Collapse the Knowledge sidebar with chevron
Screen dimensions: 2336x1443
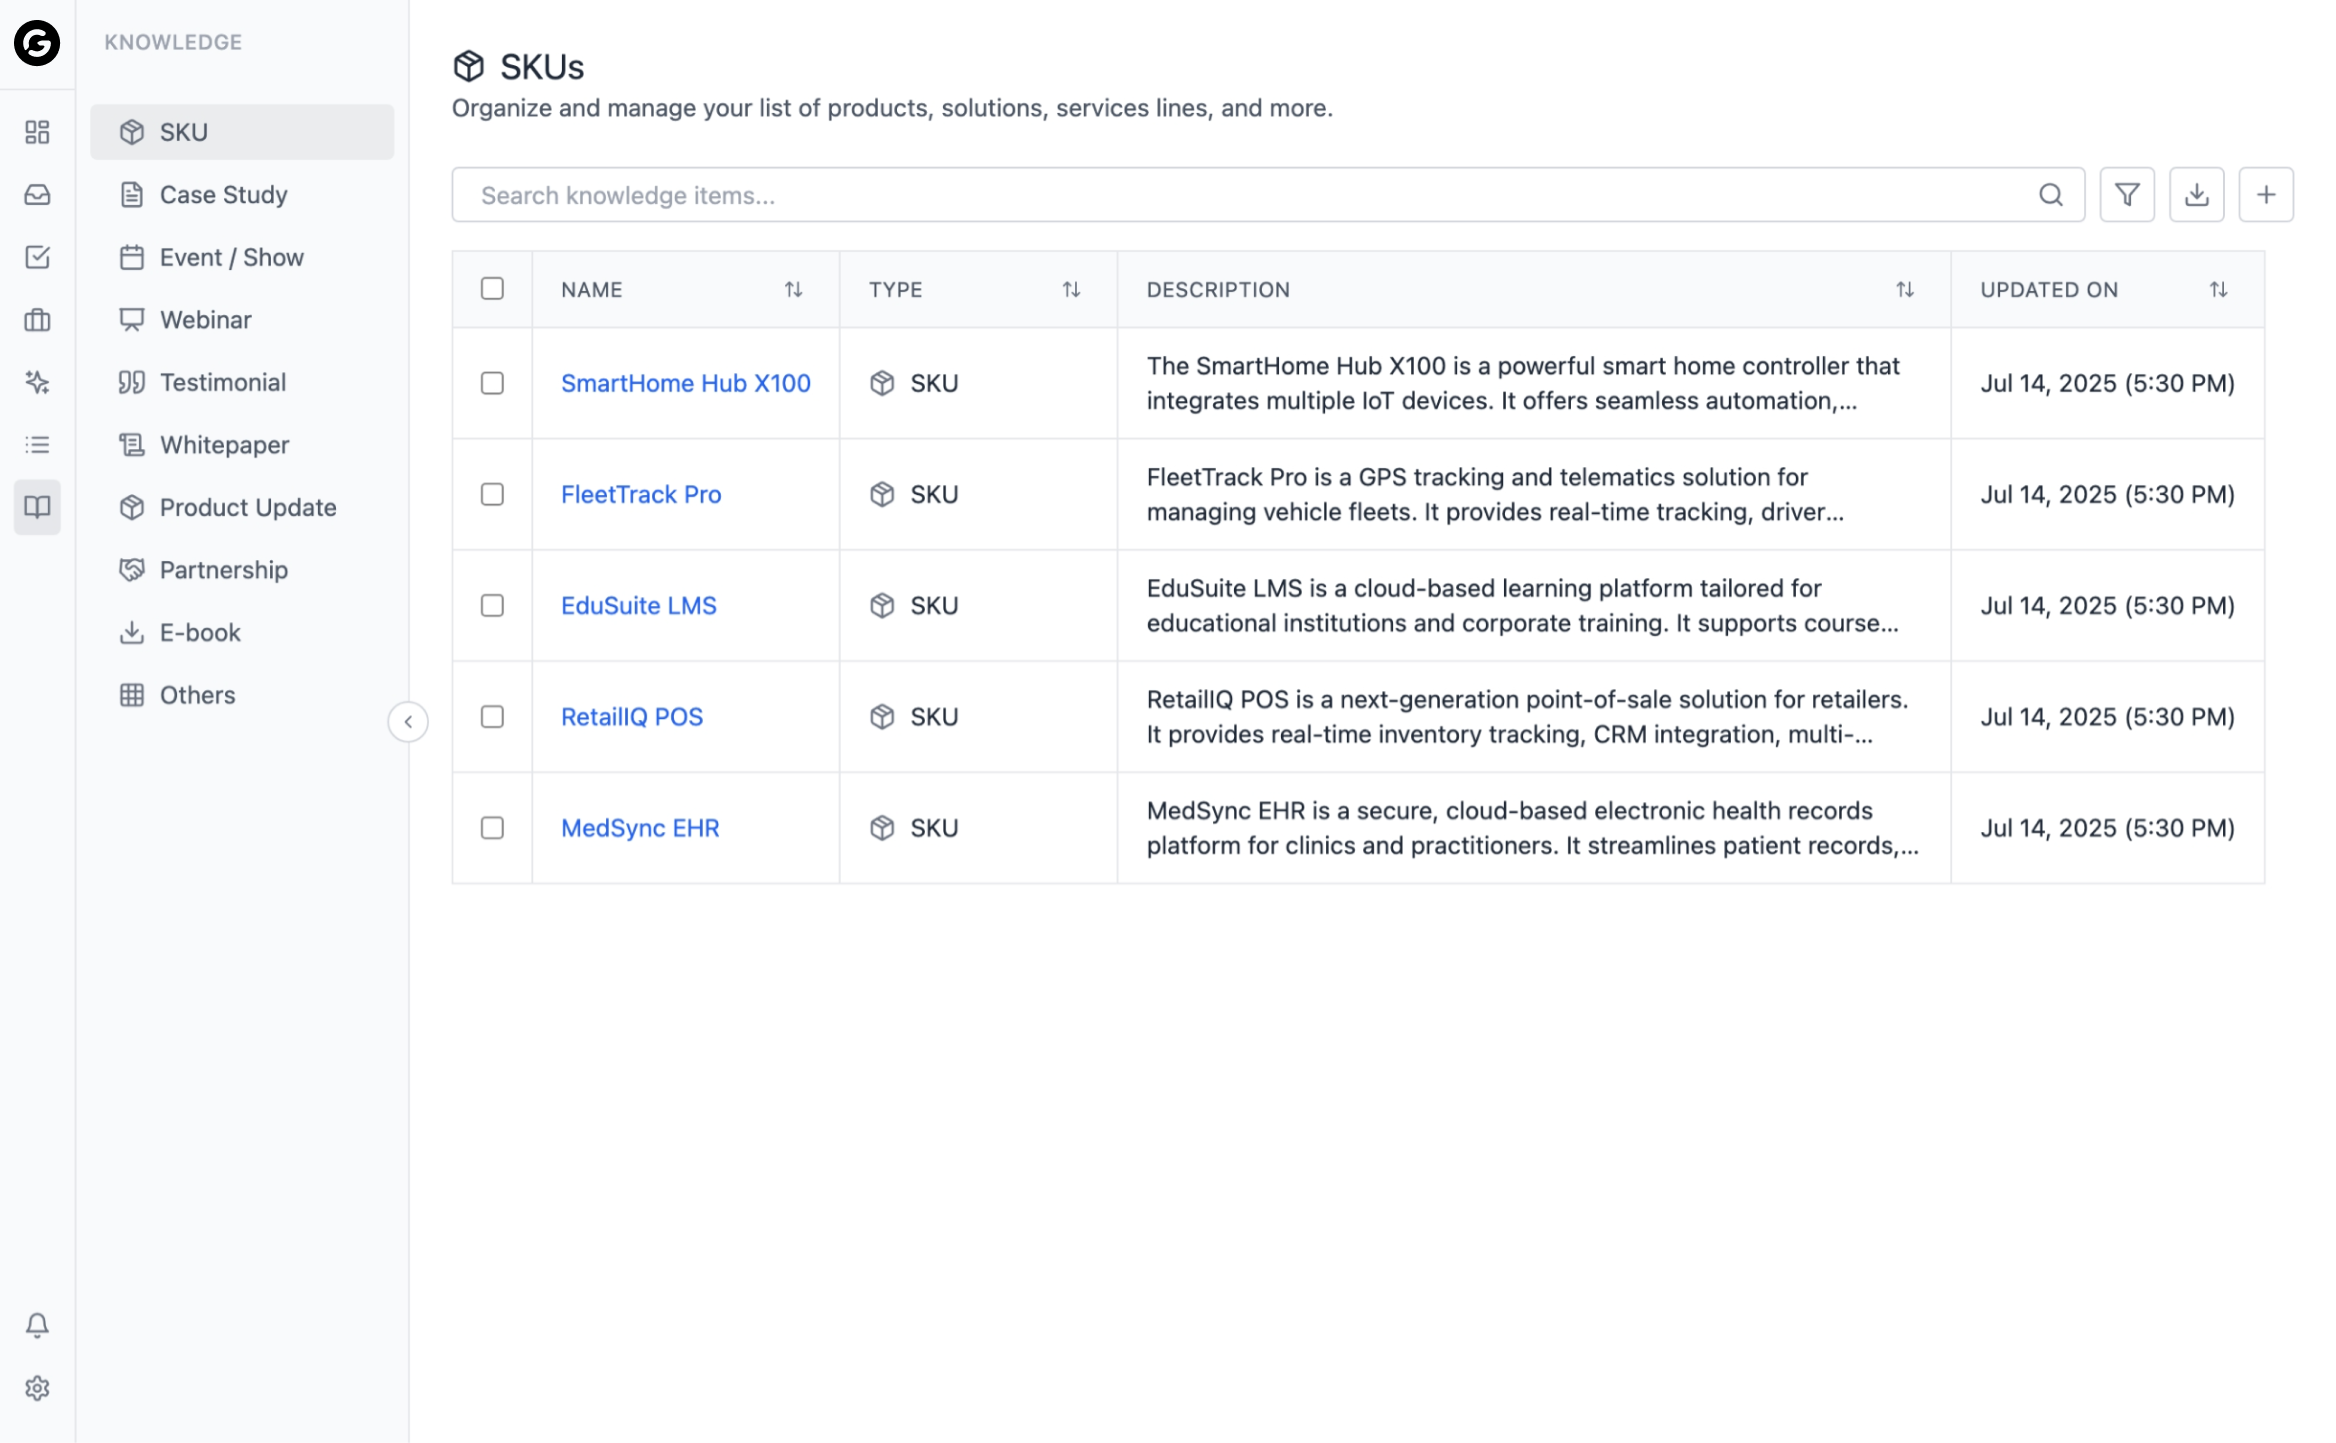[408, 722]
